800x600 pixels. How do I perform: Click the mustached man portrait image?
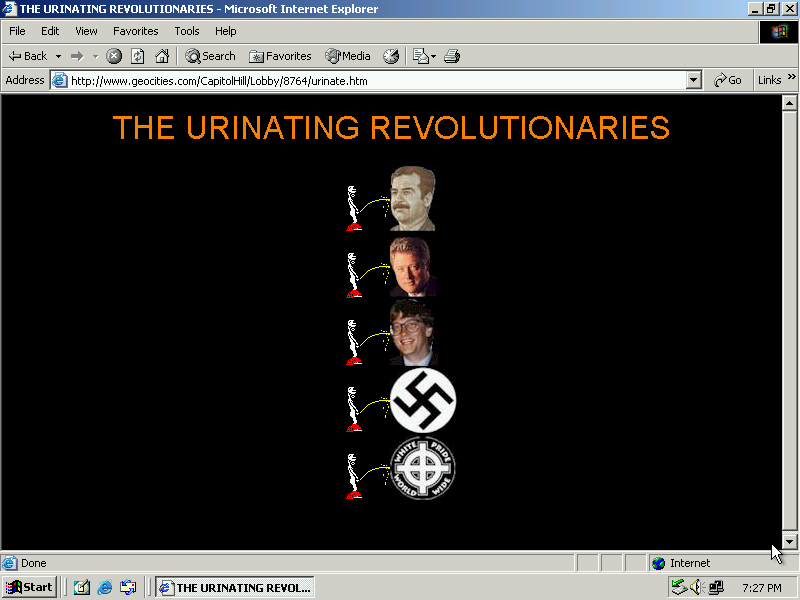(413, 198)
